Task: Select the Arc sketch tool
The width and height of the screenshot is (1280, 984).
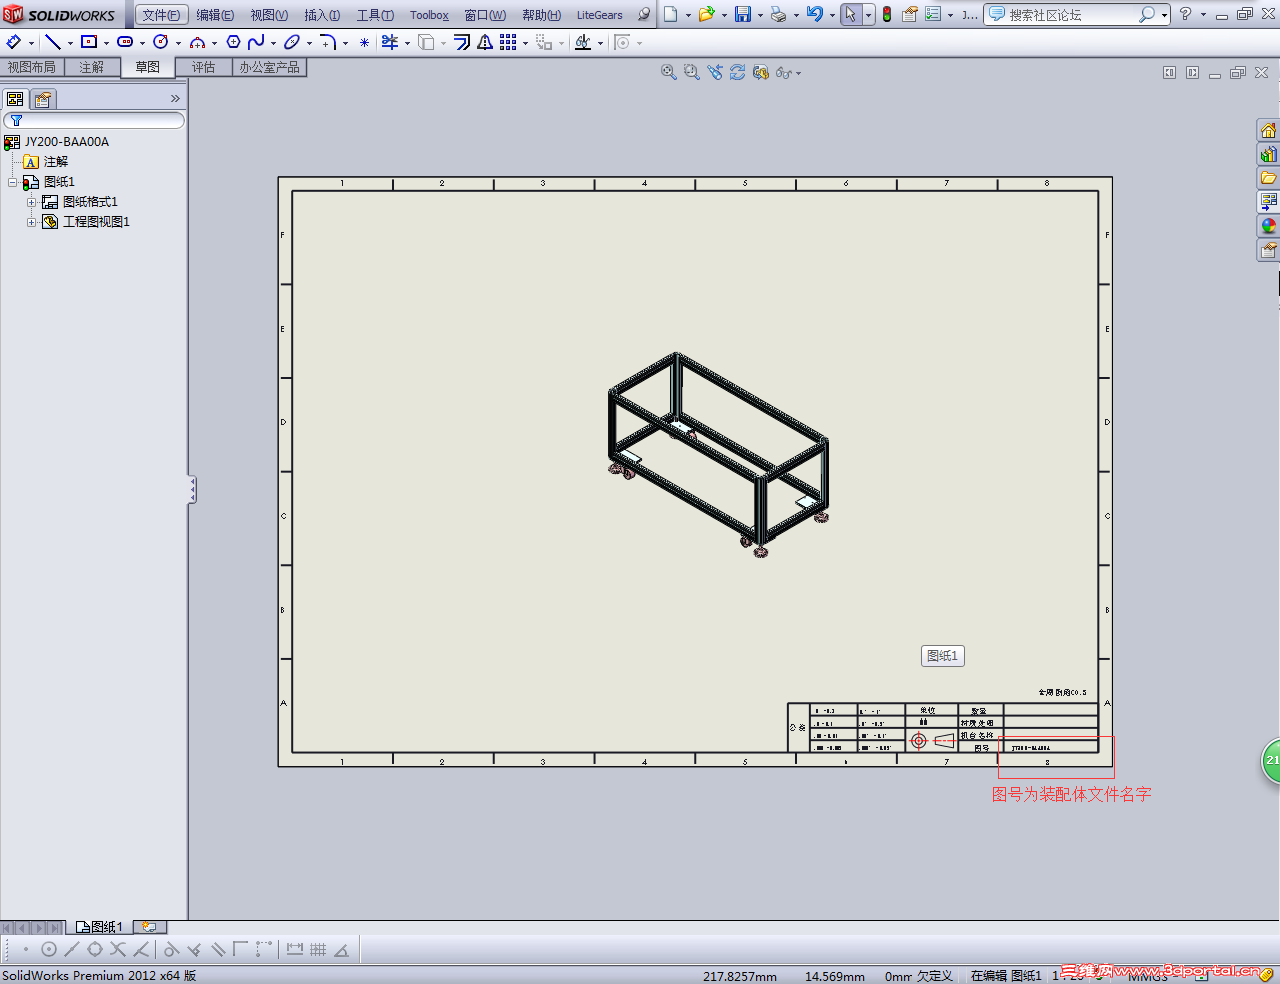Action: pos(197,42)
